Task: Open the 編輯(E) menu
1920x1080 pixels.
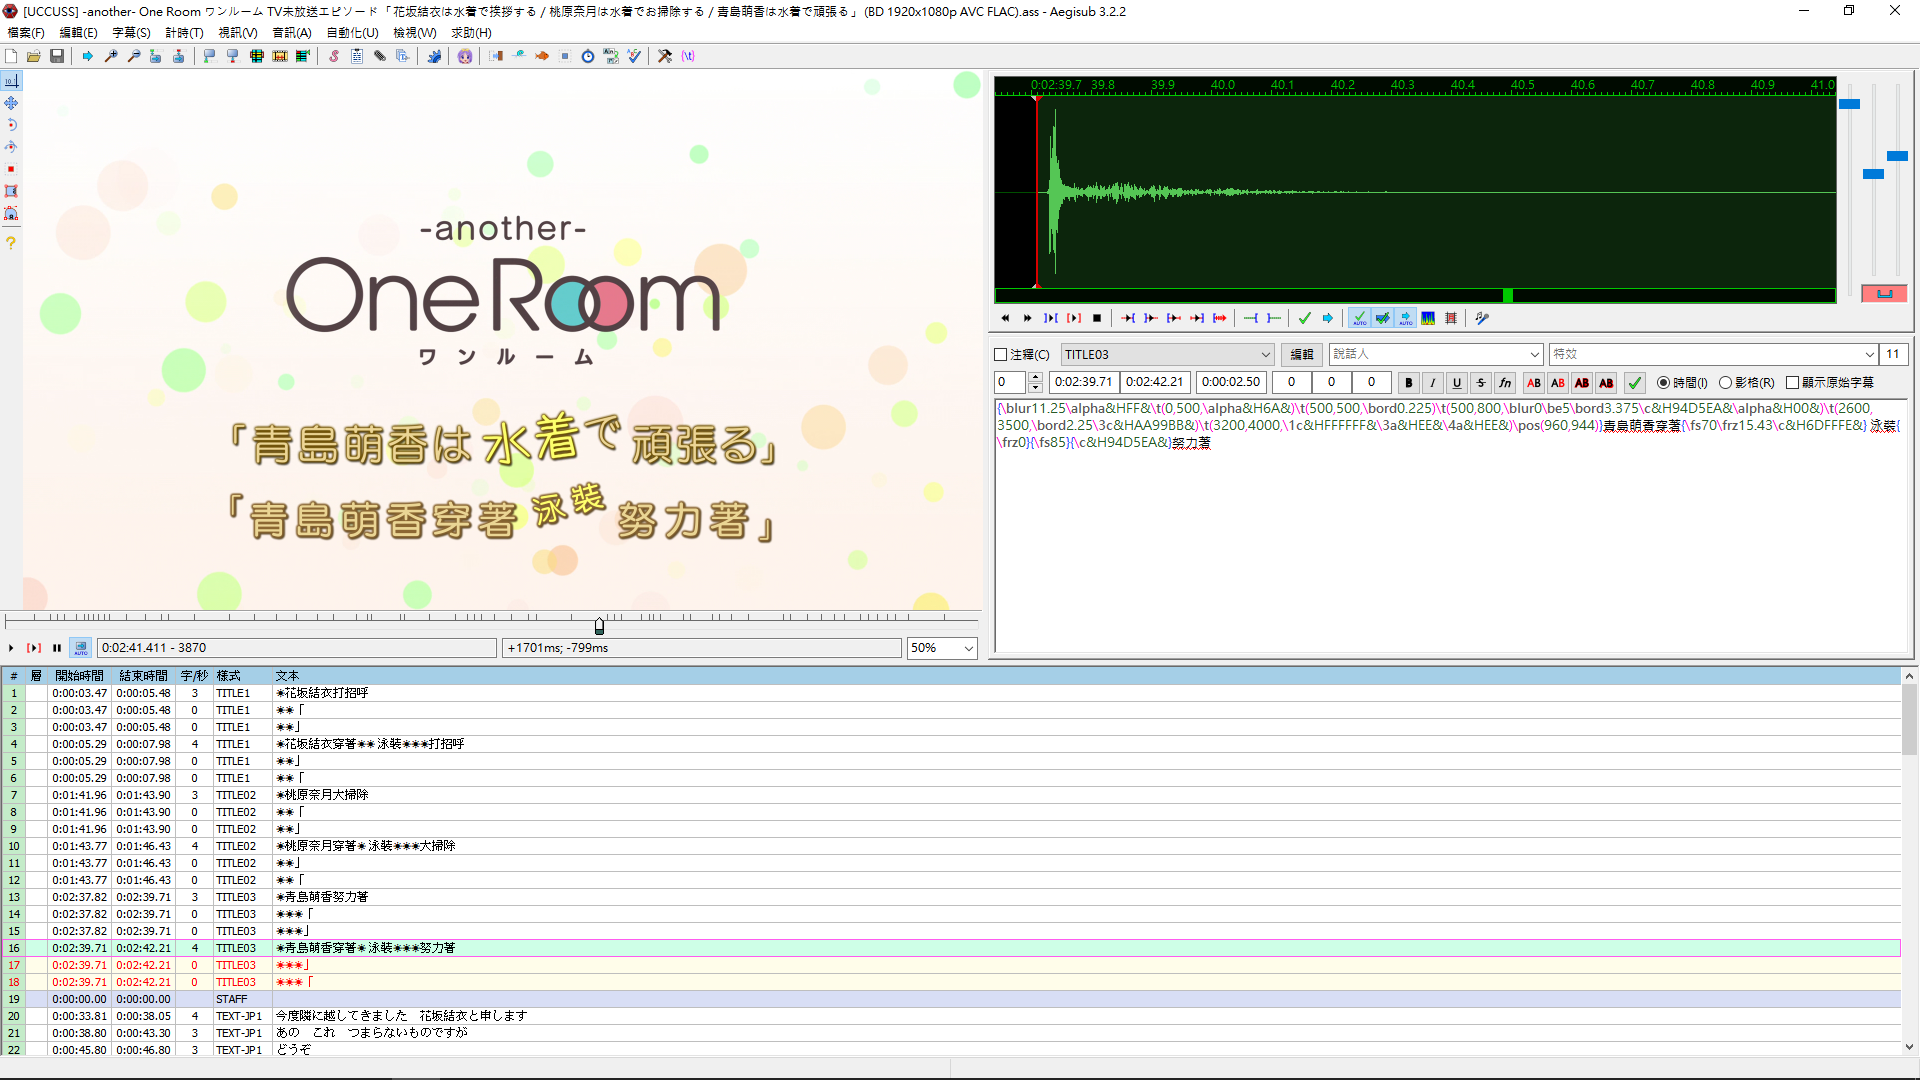Action: point(79,33)
